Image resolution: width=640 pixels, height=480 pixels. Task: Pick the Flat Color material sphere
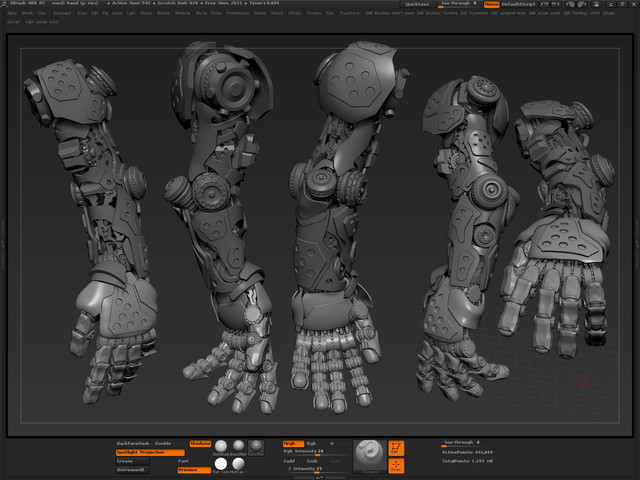point(221,464)
